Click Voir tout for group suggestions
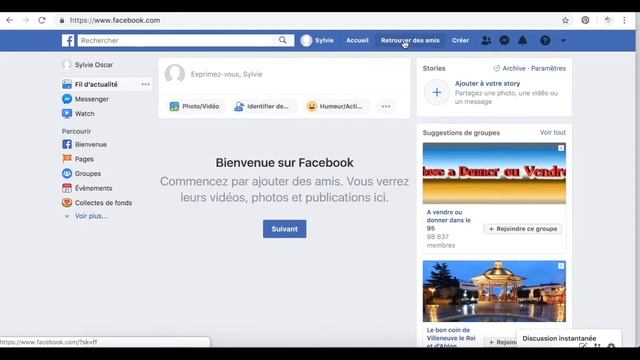This screenshot has height=360, width=640. coord(553,132)
